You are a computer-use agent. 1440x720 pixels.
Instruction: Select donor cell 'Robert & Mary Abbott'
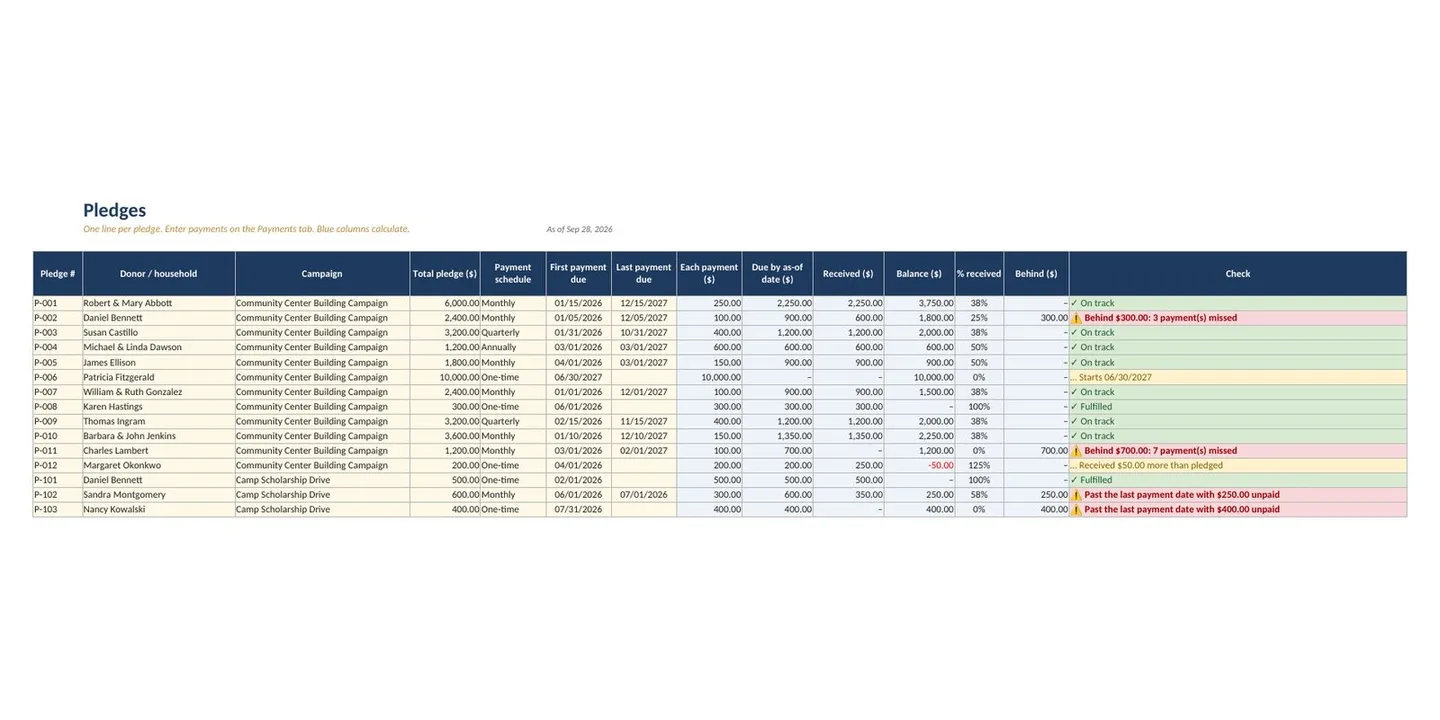tap(159, 303)
